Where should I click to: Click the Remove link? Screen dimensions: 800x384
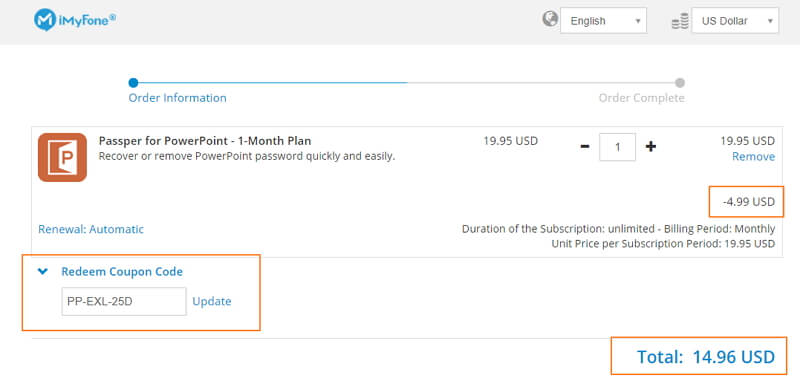pyautogui.click(x=754, y=157)
